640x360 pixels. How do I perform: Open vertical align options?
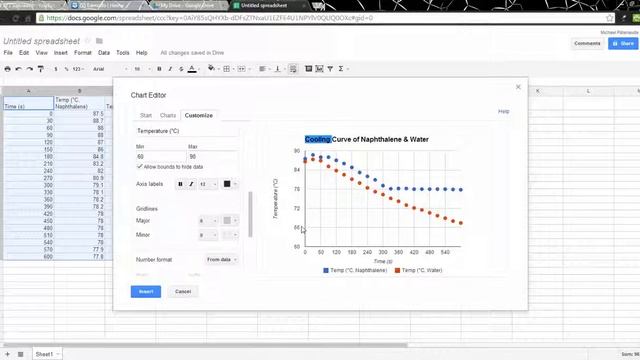[x=279, y=69]
